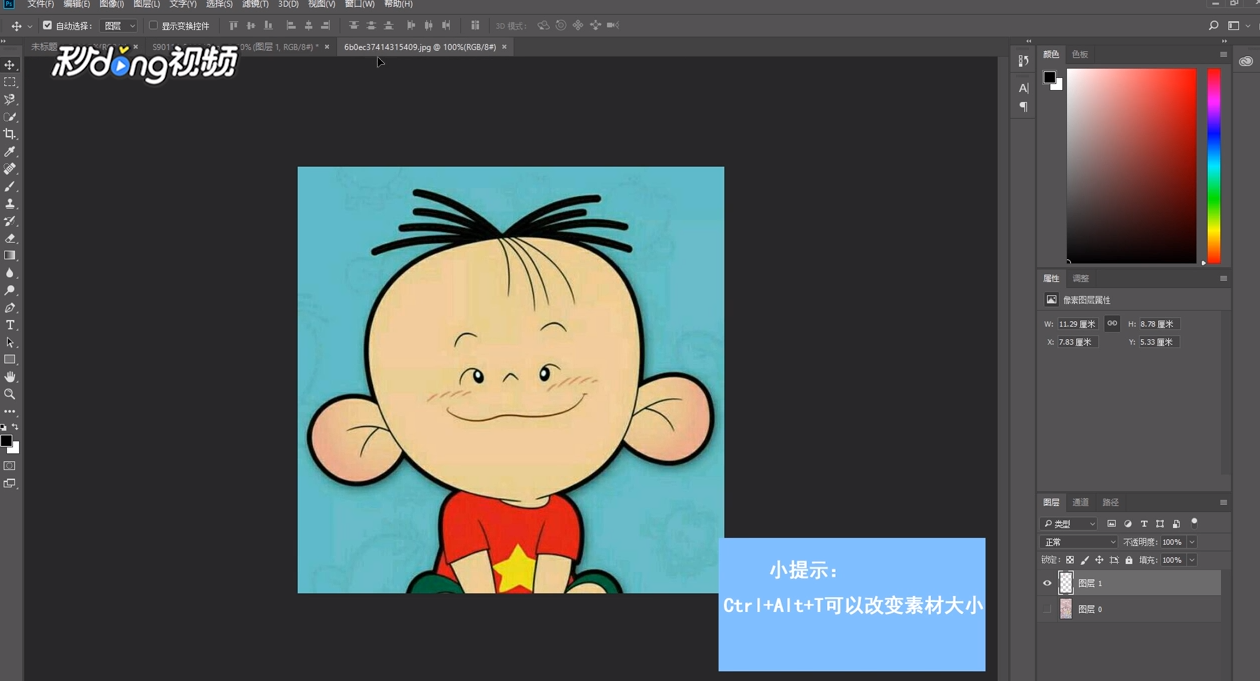Select the Rectangular Marquee tool
This screenshot has height=681, width=1260.
10,82
